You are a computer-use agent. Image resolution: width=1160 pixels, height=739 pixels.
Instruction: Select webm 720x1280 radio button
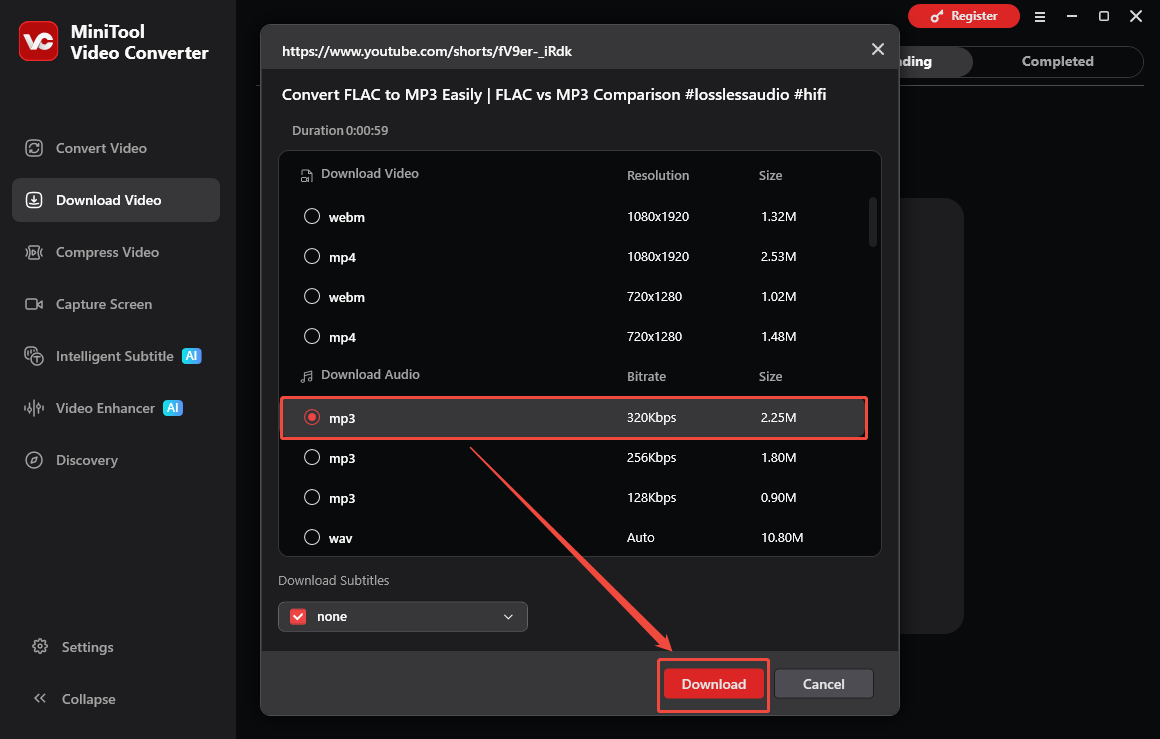point(312,296)
